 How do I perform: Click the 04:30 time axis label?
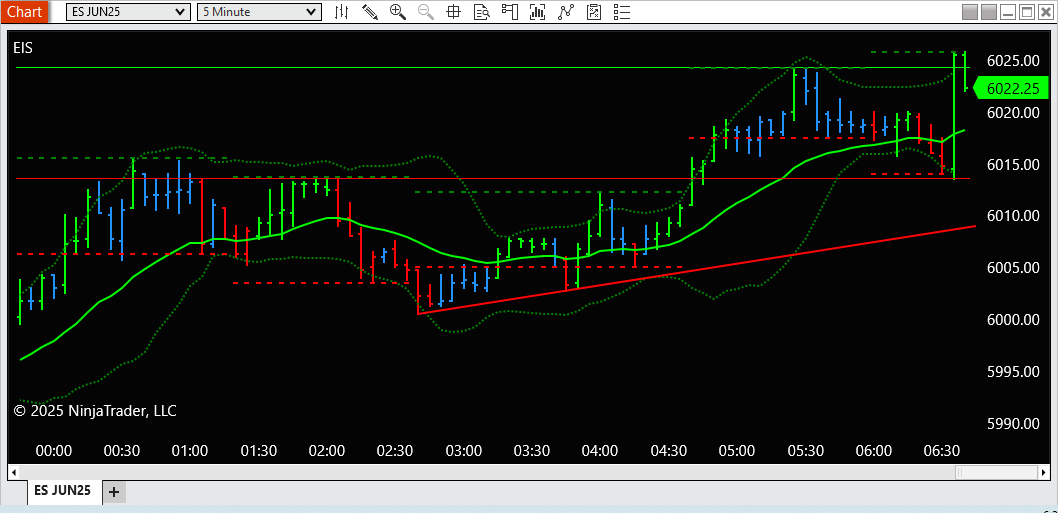(x=668, y=450)
